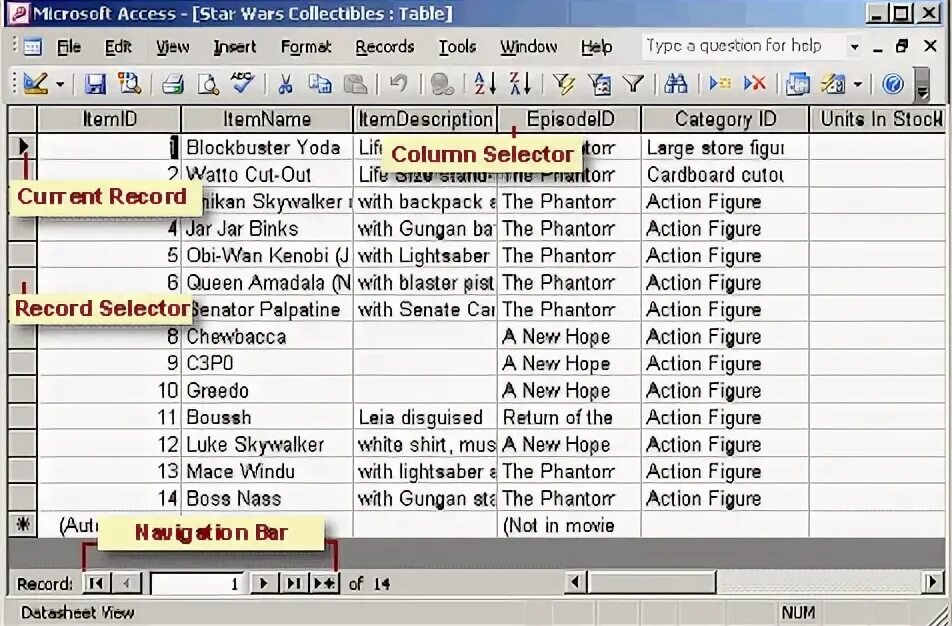Viewport: 952px width, 626px height.
Task: Open Print Preview from the toolbar
Action: 208,84
